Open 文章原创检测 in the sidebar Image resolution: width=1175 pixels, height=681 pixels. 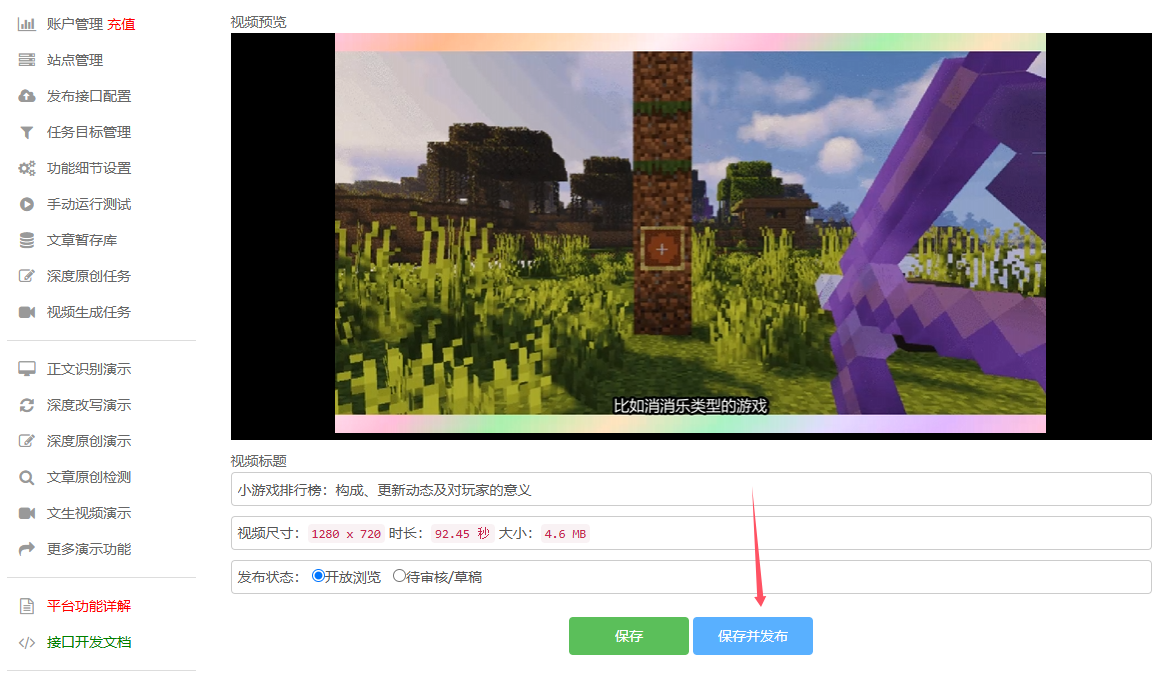(89, 477)
